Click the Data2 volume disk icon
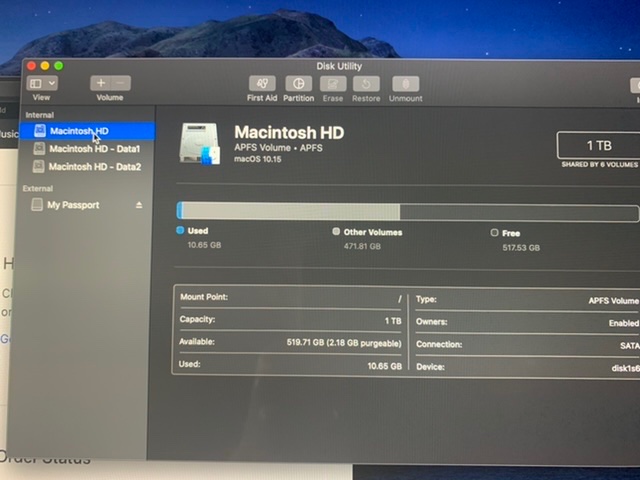Viewport: 640px width, 480px height. 38,166
